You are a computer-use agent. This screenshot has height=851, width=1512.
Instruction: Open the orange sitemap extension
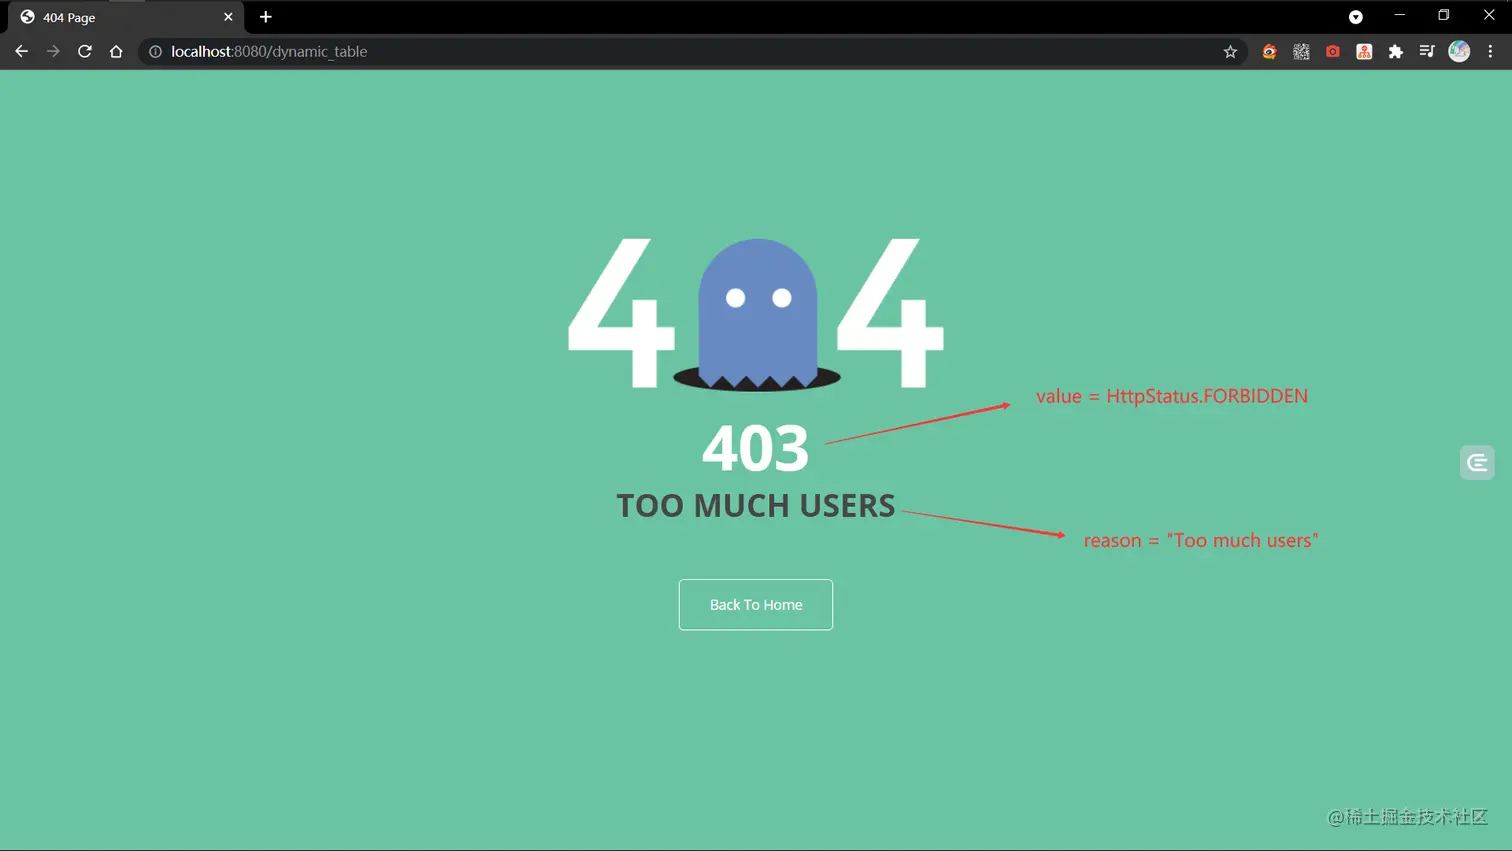[x=1364, y=51]
